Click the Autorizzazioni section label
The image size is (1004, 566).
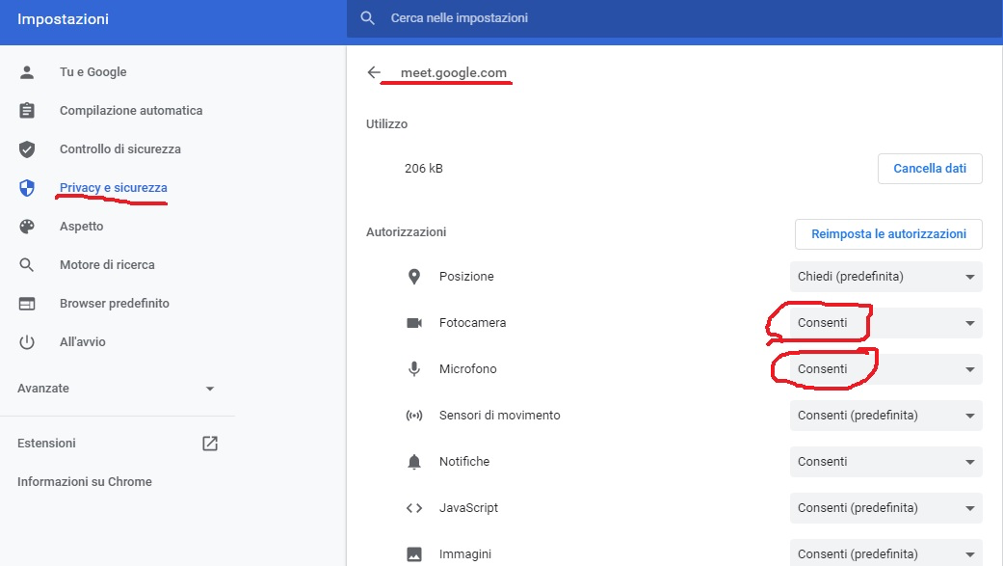click(x=406, y=232)
